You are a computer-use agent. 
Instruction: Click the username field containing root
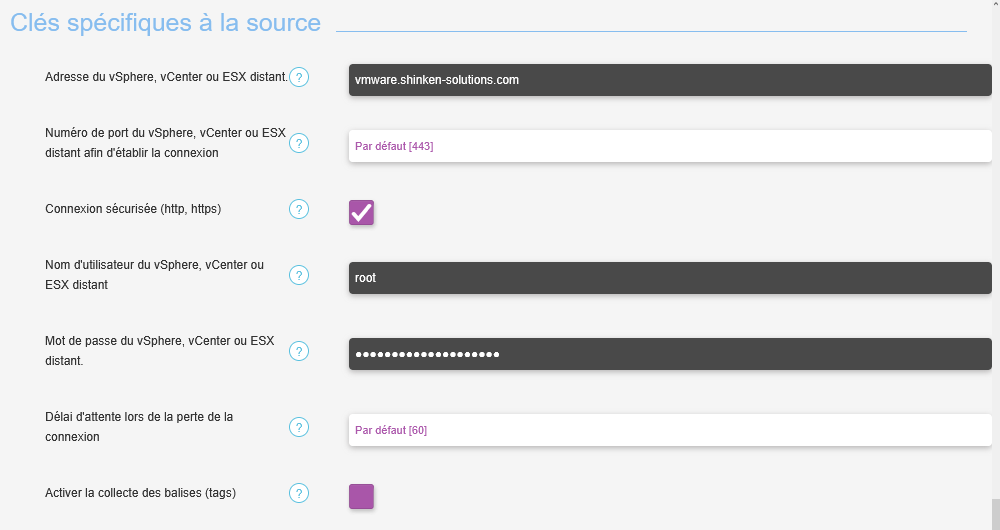coord(670,278)
